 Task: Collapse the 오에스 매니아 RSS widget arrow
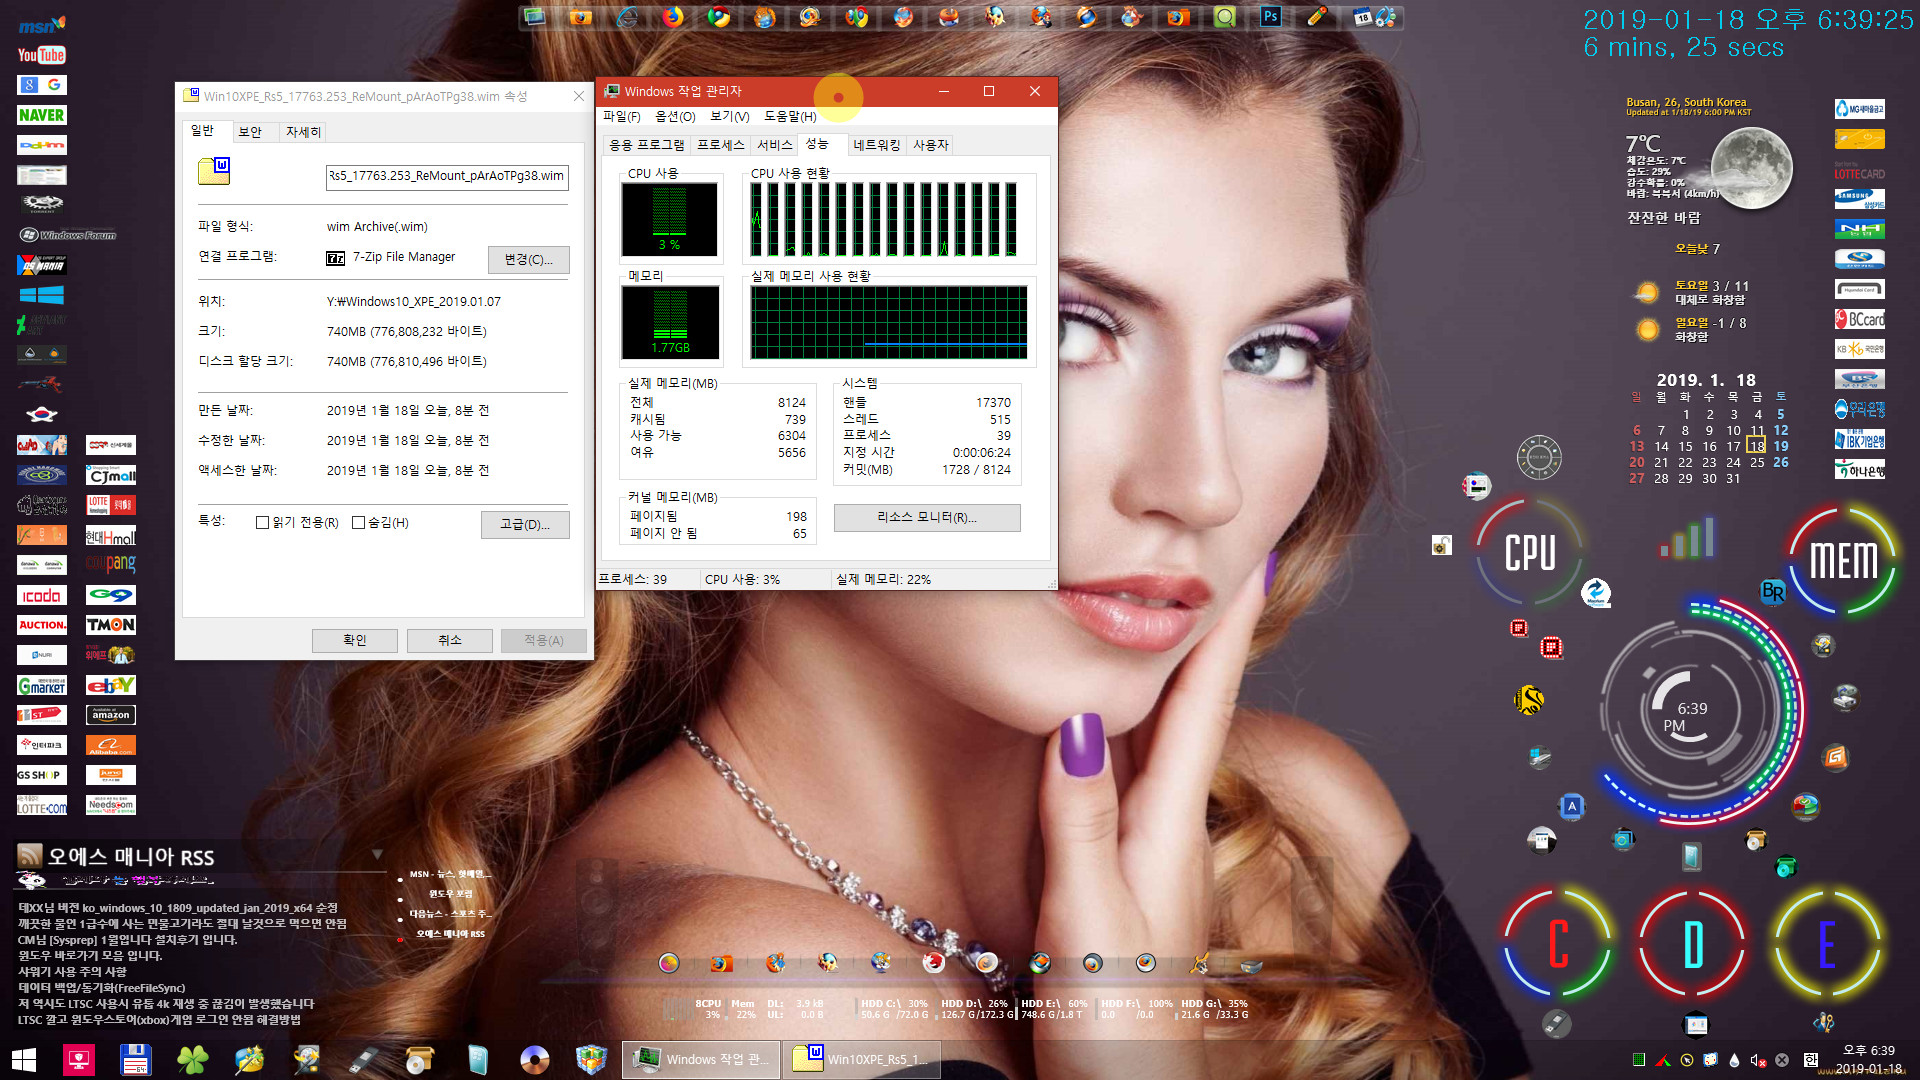(x=377, y=854)
